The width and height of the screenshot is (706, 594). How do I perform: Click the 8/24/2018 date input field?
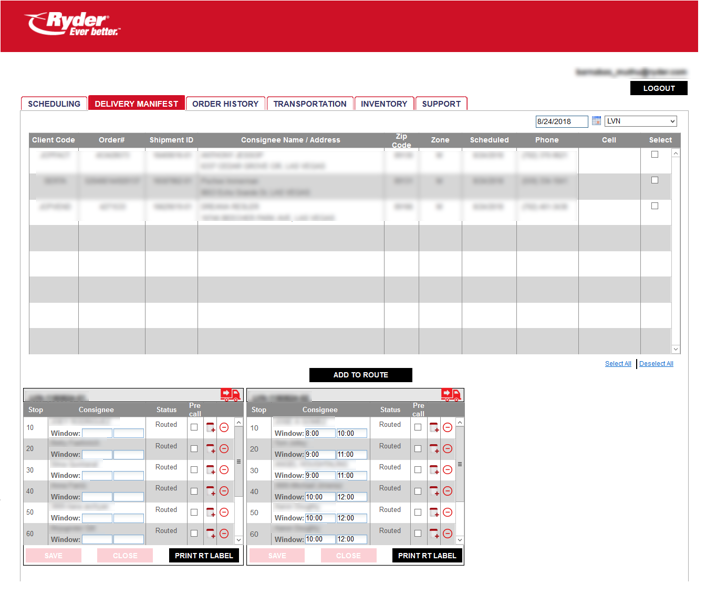tap(561, 121)
